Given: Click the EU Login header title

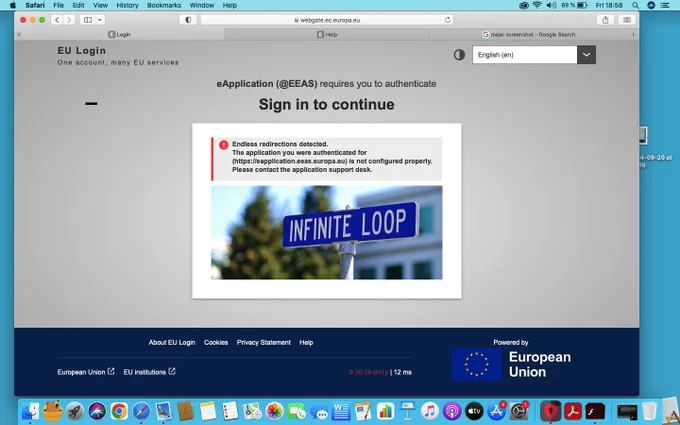Looking at the screenshot, I should [x=82, y=50].
